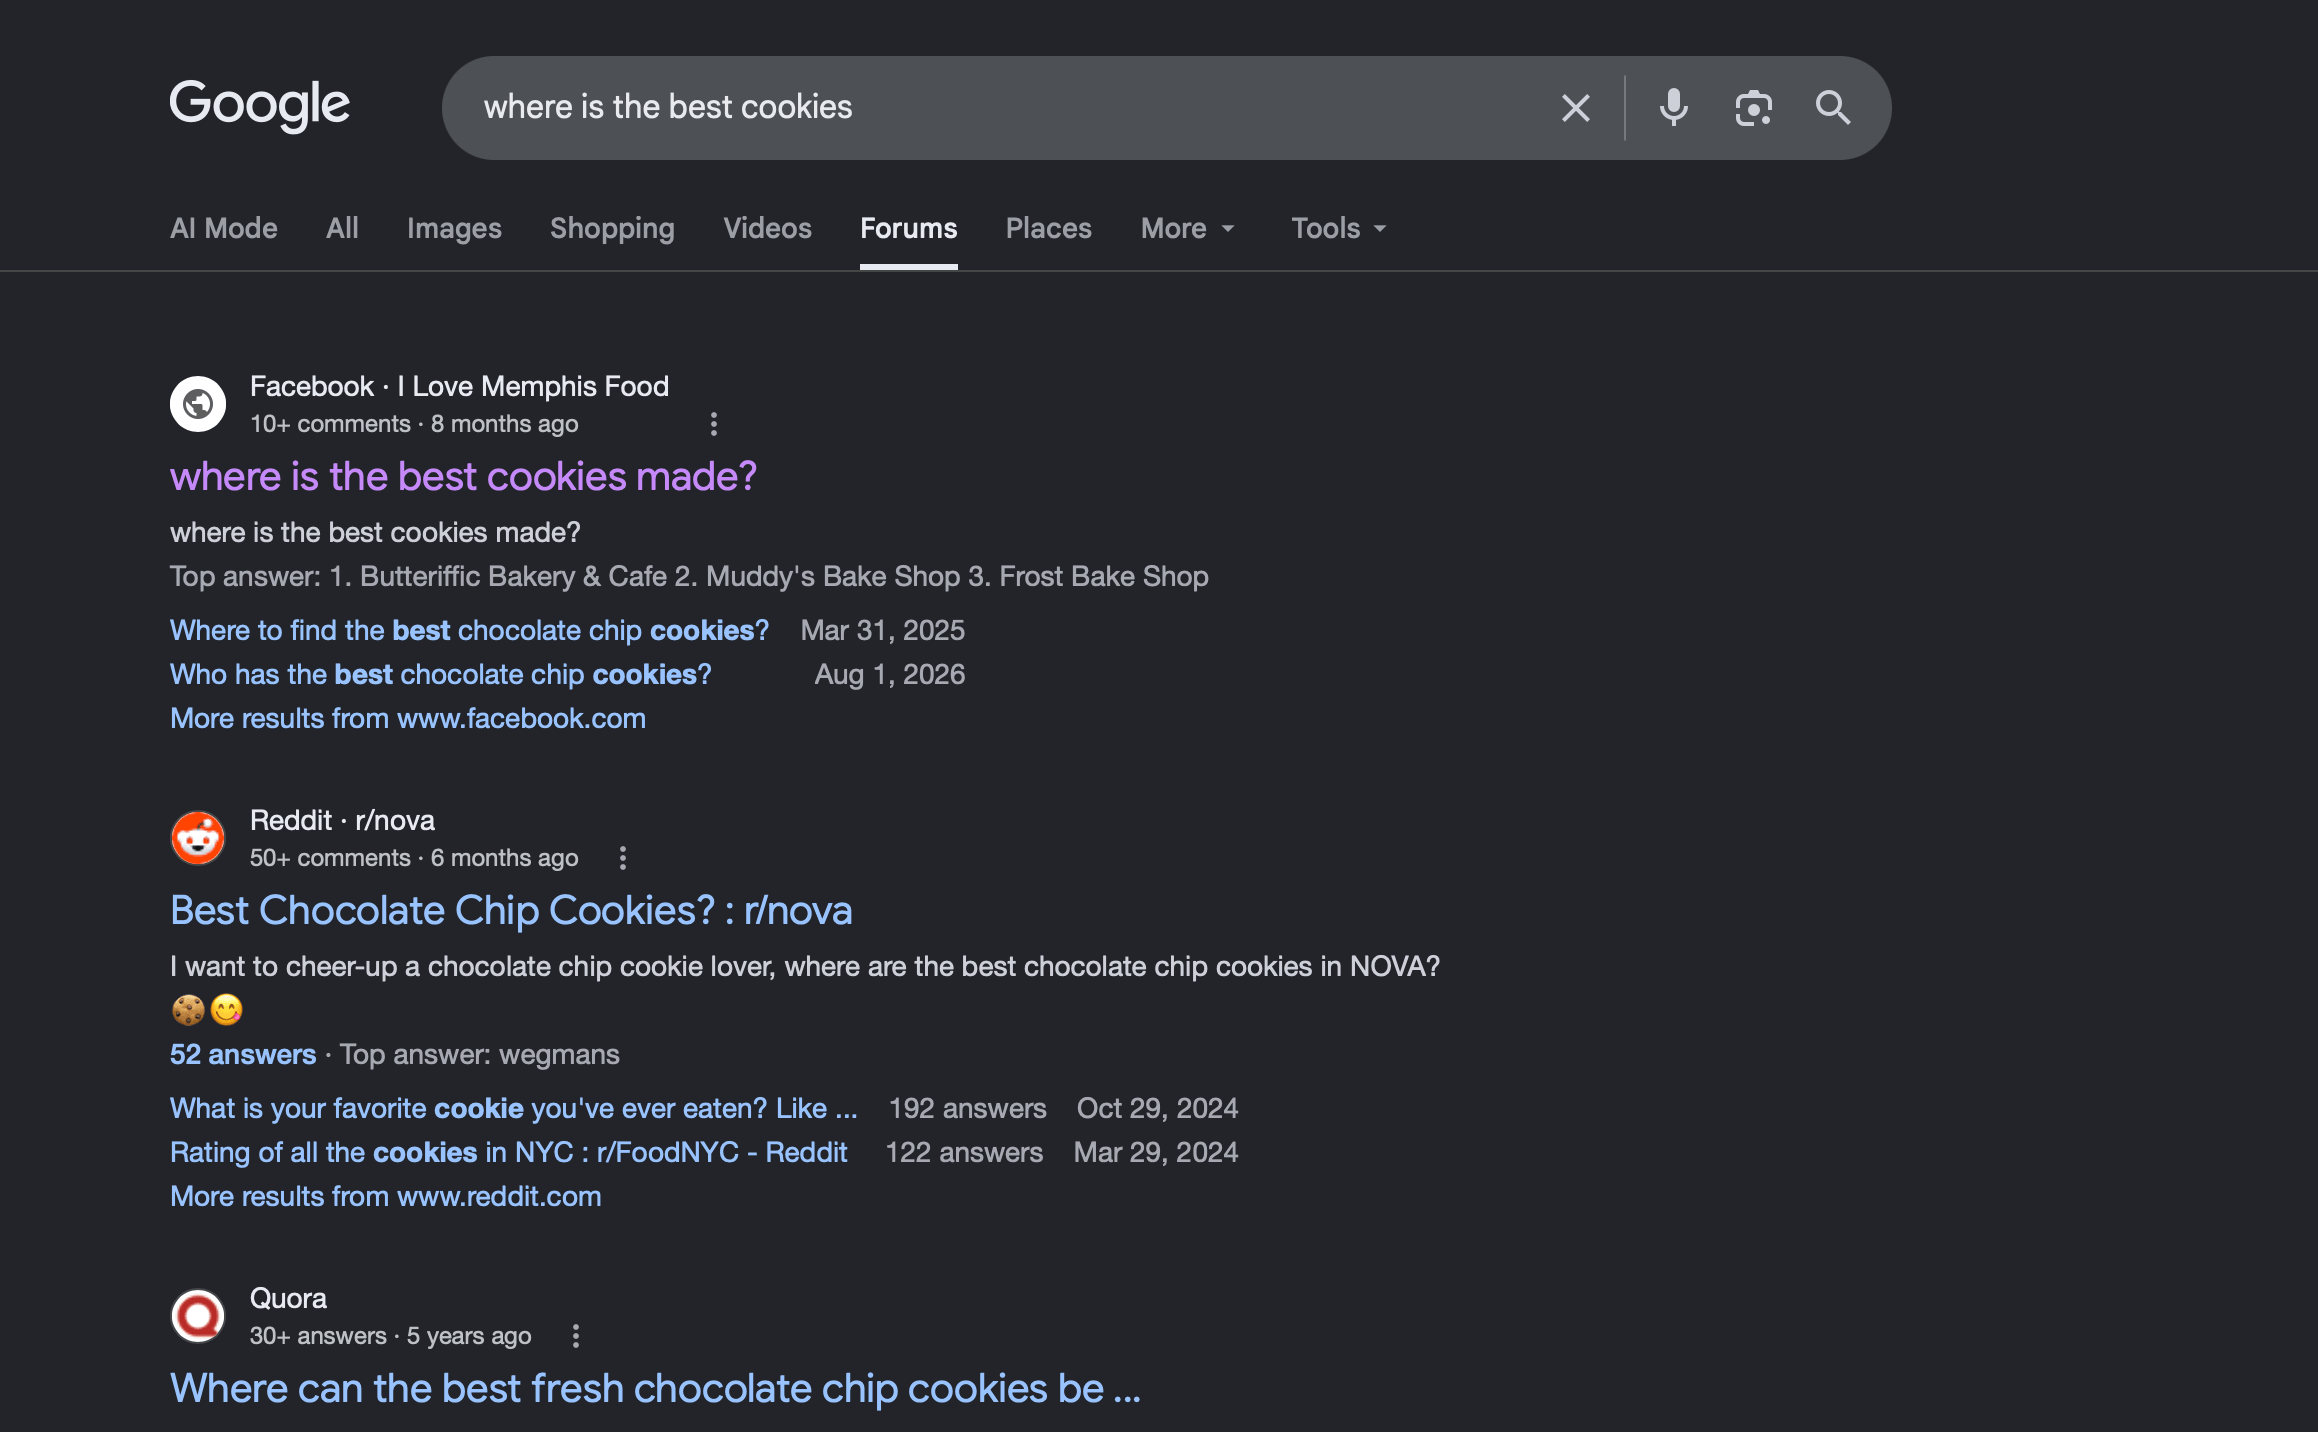2318x1432 pixels.
Task: Click the magnifying glass search button
Action: pyautogui.click(x=1832, y=108)
